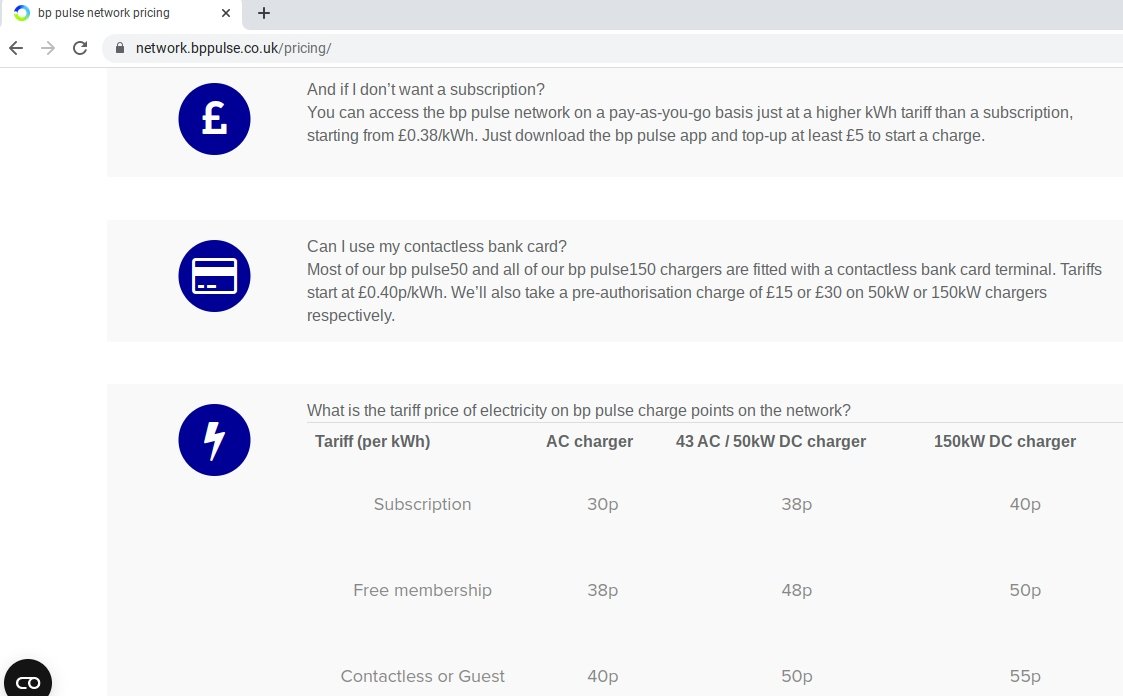Click the padlock site info icon
Viewport: 1123px width, 696px height.
120,48
